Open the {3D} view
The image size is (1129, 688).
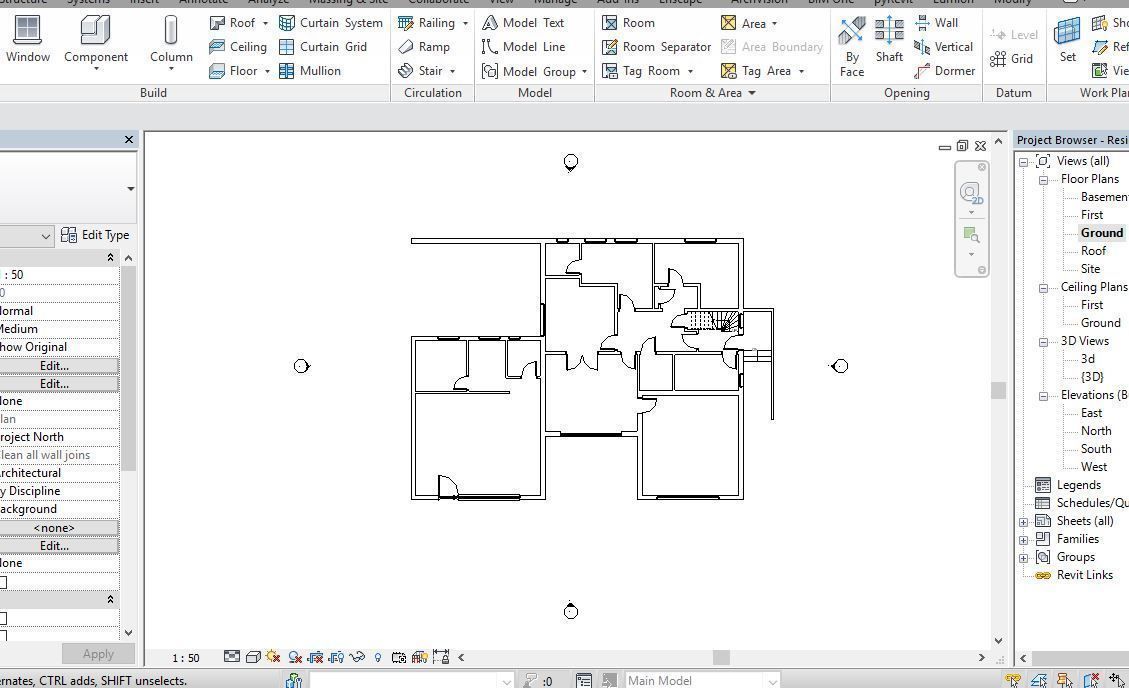pyautogui.click(x=1092, y=376)
